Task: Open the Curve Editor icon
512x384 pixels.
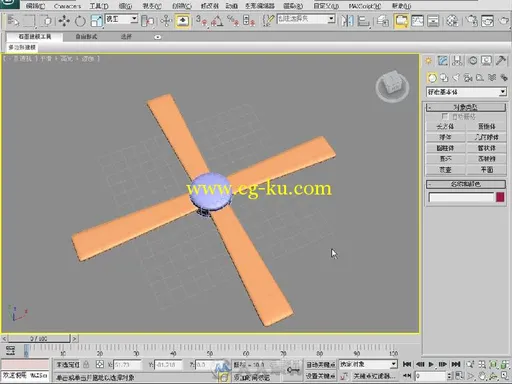Action: coord(417,21)
